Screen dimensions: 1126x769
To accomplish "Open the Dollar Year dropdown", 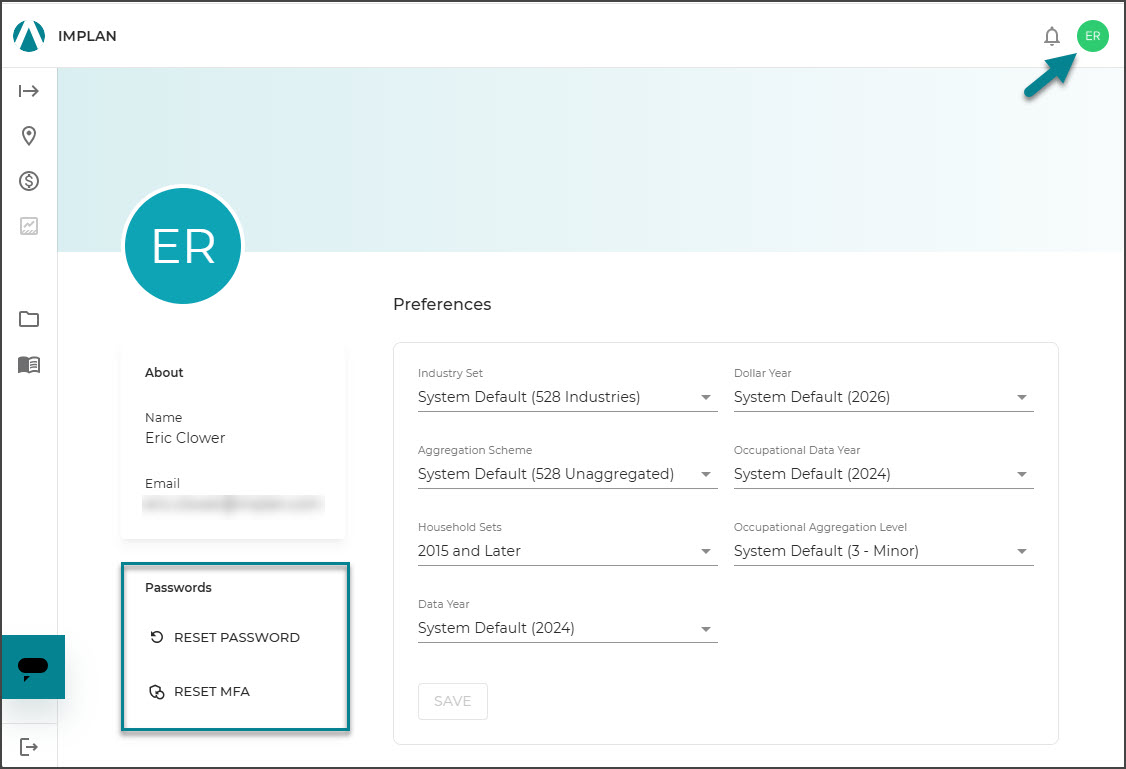I will point(883,397).
